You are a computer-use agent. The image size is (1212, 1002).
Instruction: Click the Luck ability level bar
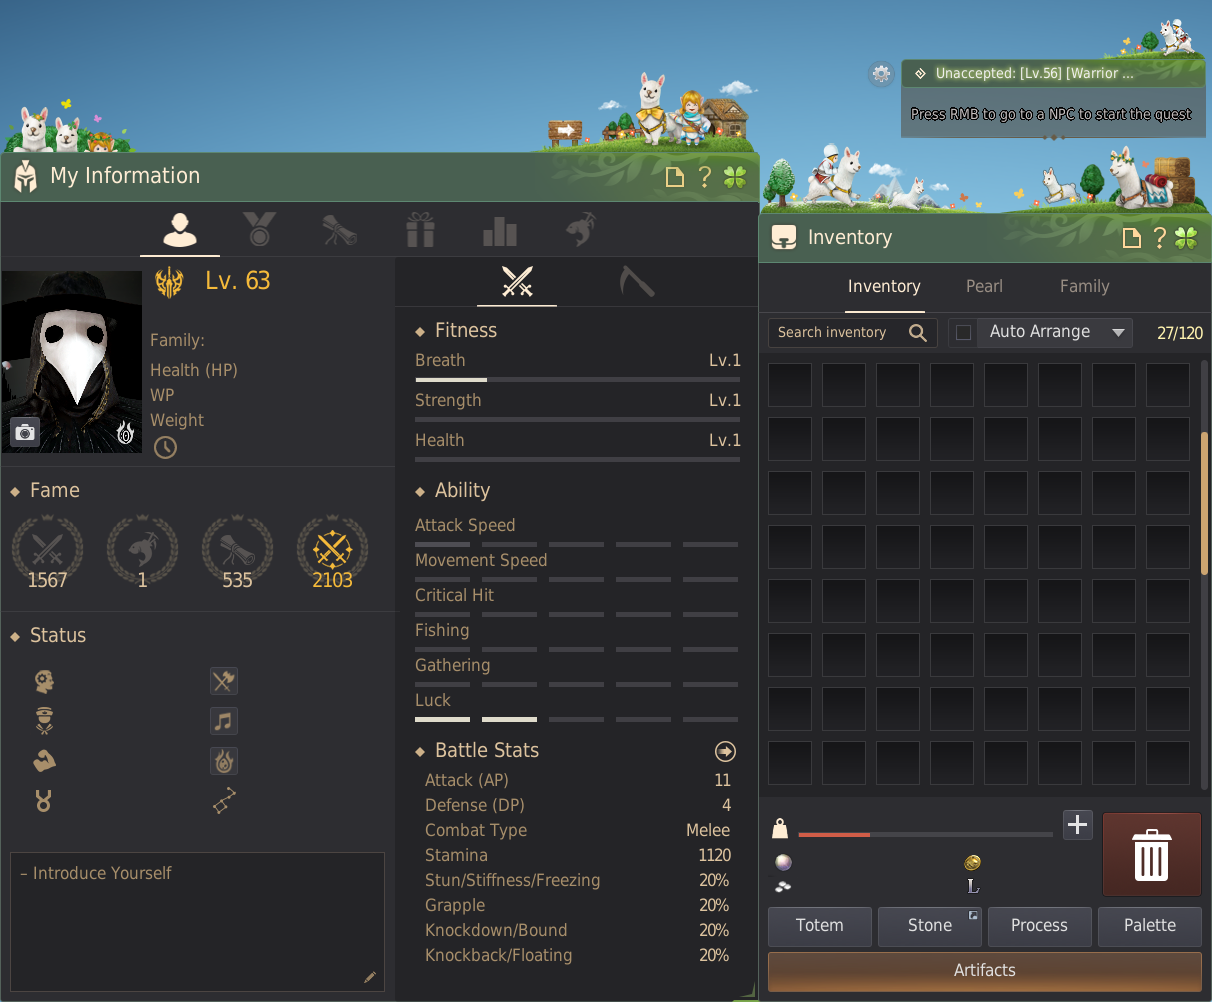[x=577, y=719]
